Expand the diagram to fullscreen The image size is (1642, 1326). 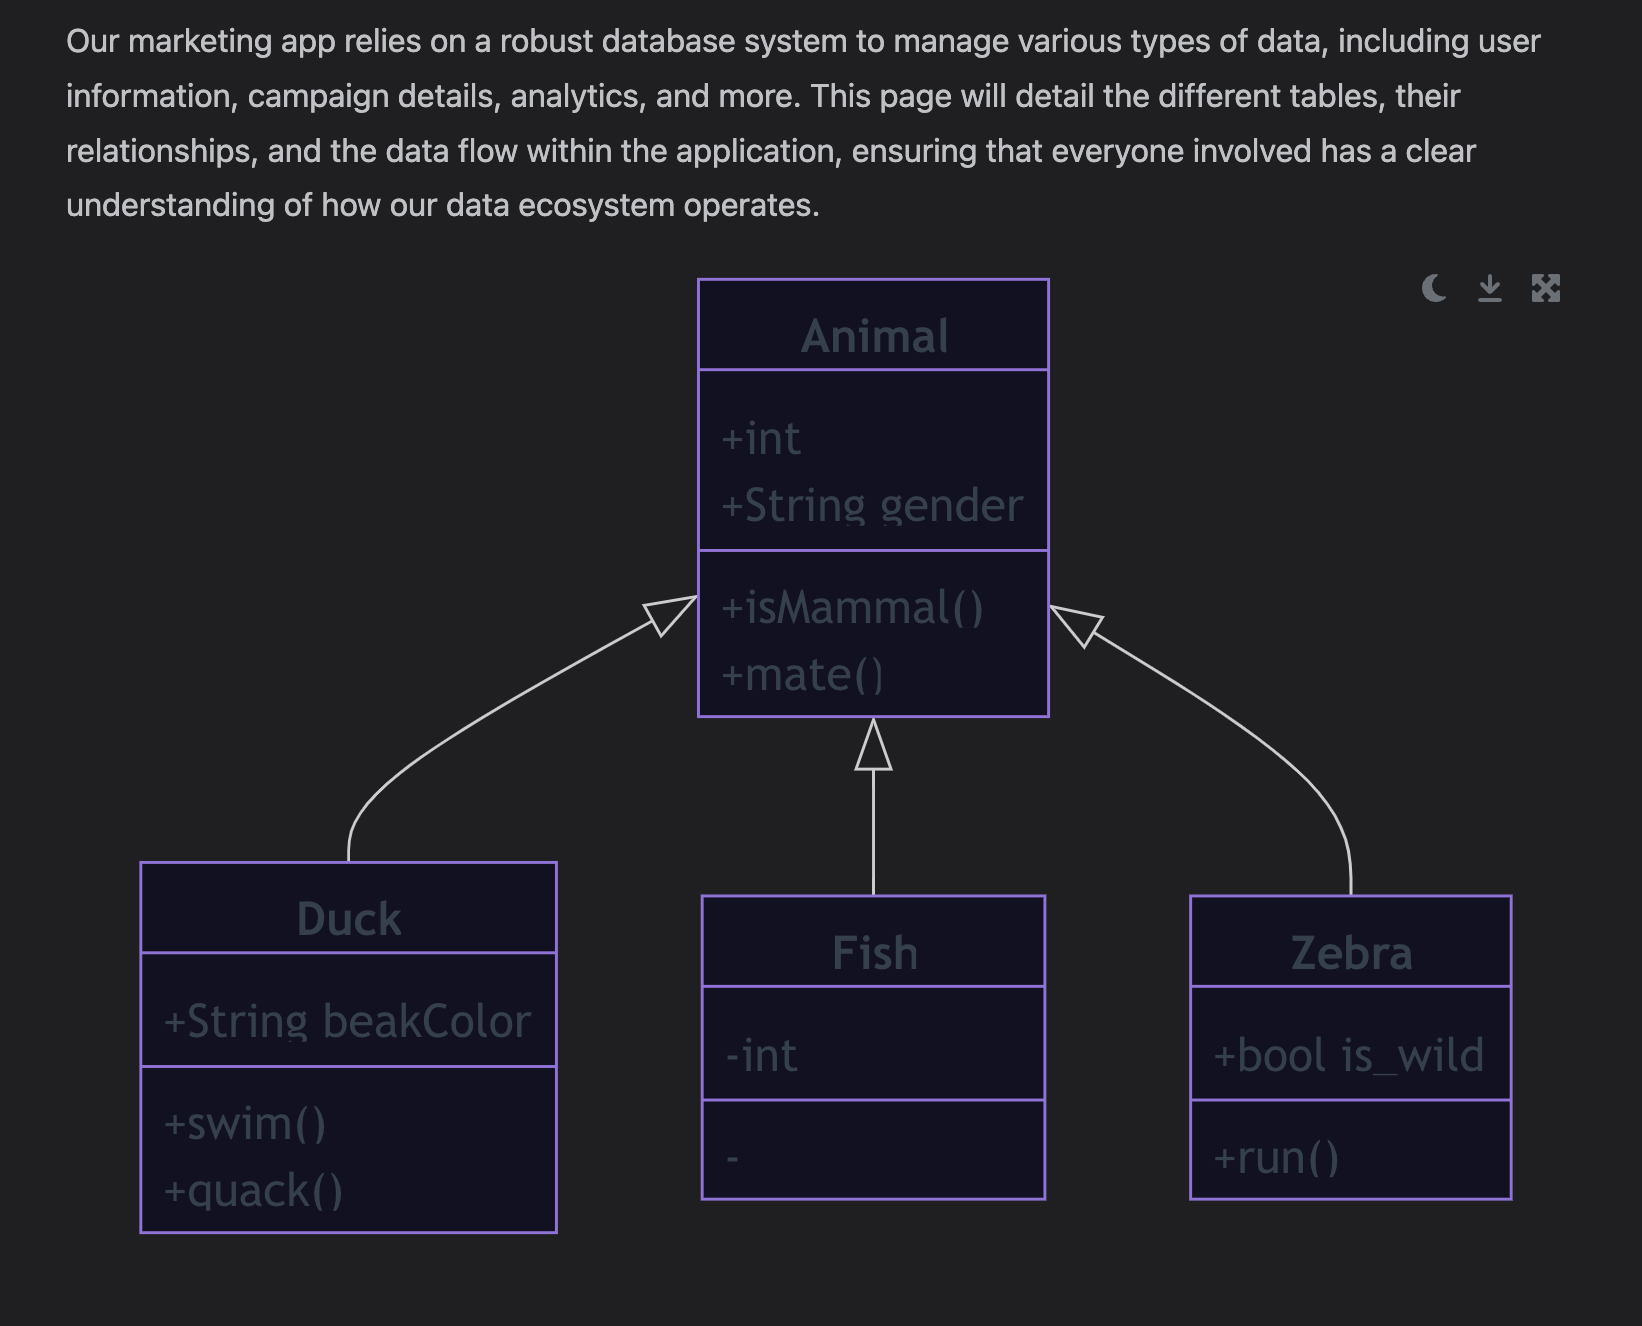click(1545, 289)
